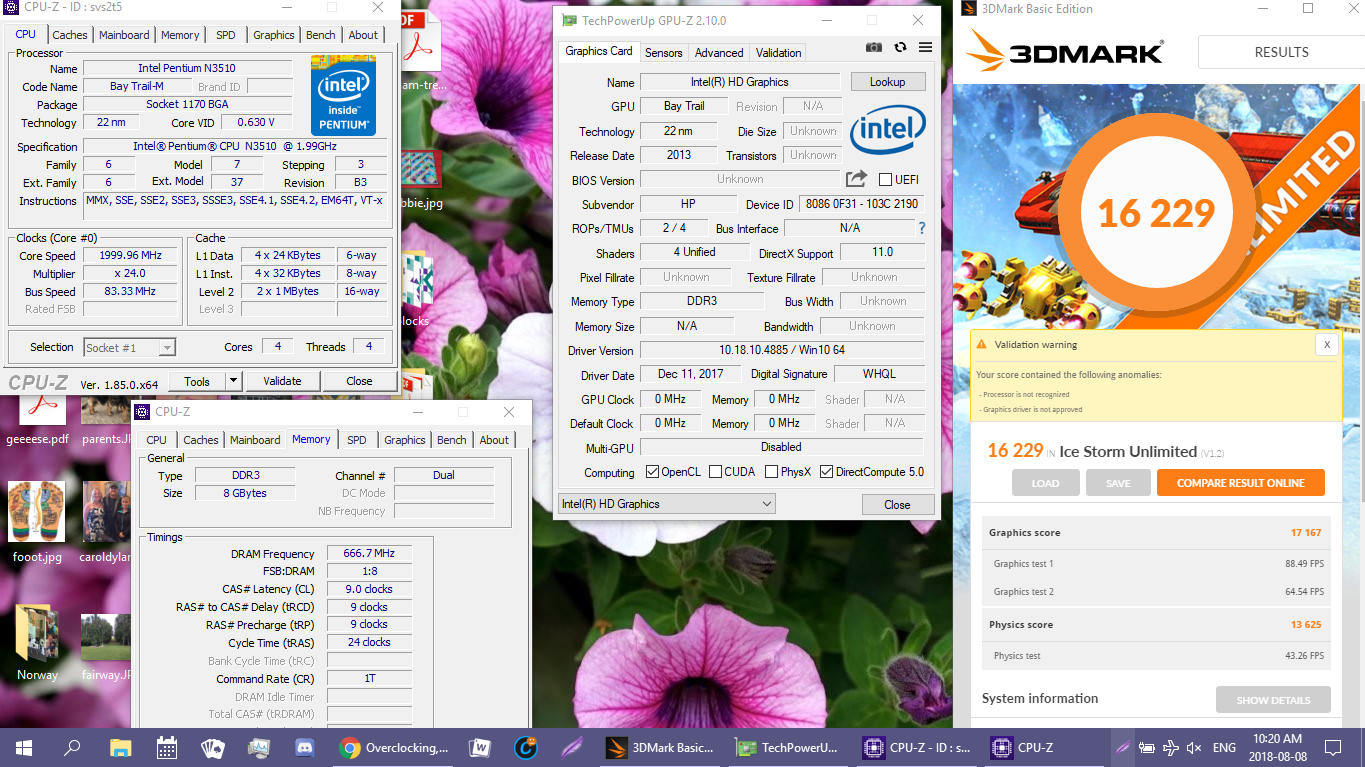Open the notification action center
This screenshot has width=1365, height=767.
tap(1332, 747)
